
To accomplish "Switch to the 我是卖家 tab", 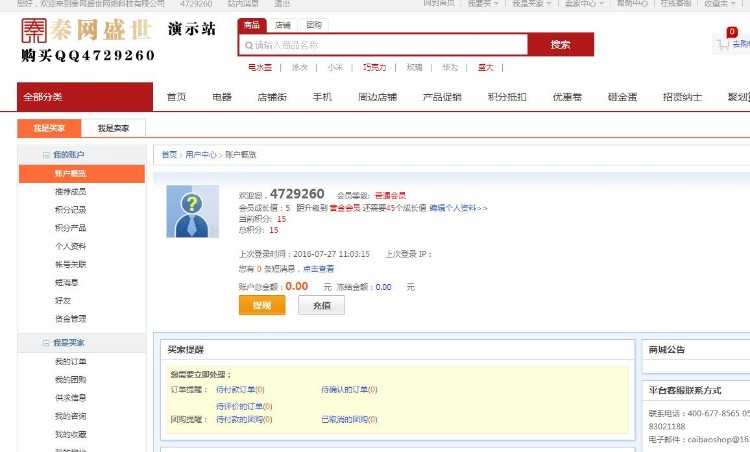I will 113,128.
